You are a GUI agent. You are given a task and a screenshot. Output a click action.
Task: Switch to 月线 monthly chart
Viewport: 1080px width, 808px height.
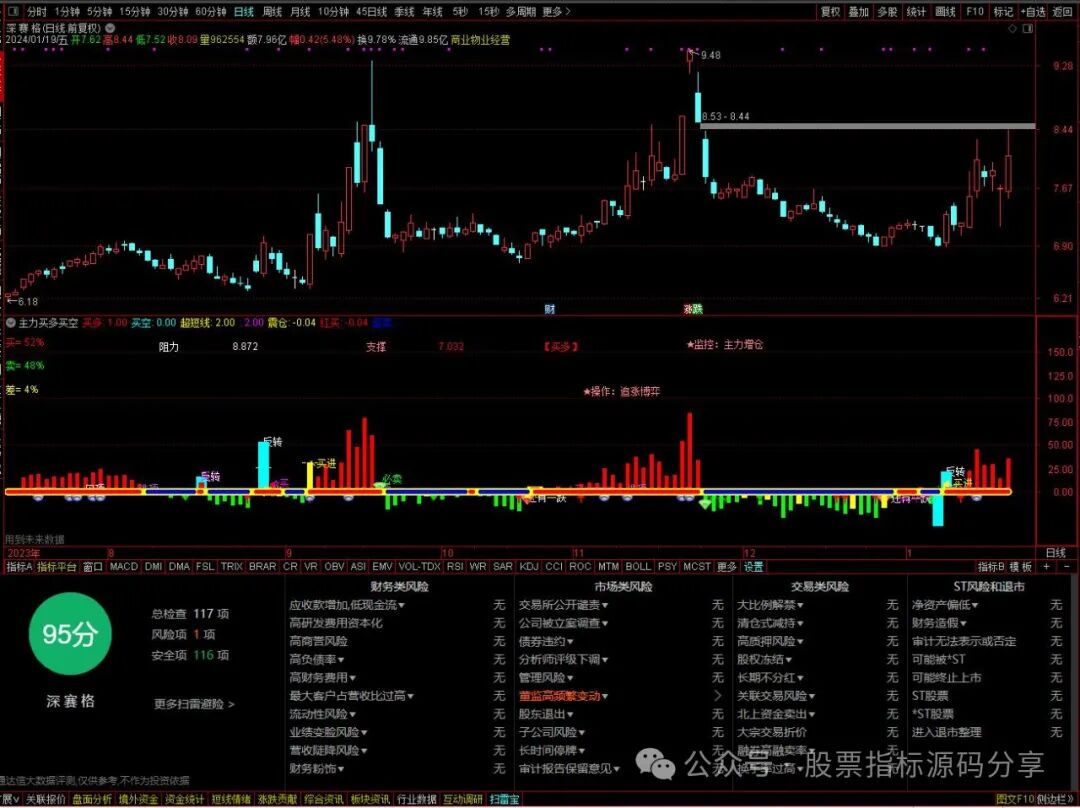pos(300,12)
